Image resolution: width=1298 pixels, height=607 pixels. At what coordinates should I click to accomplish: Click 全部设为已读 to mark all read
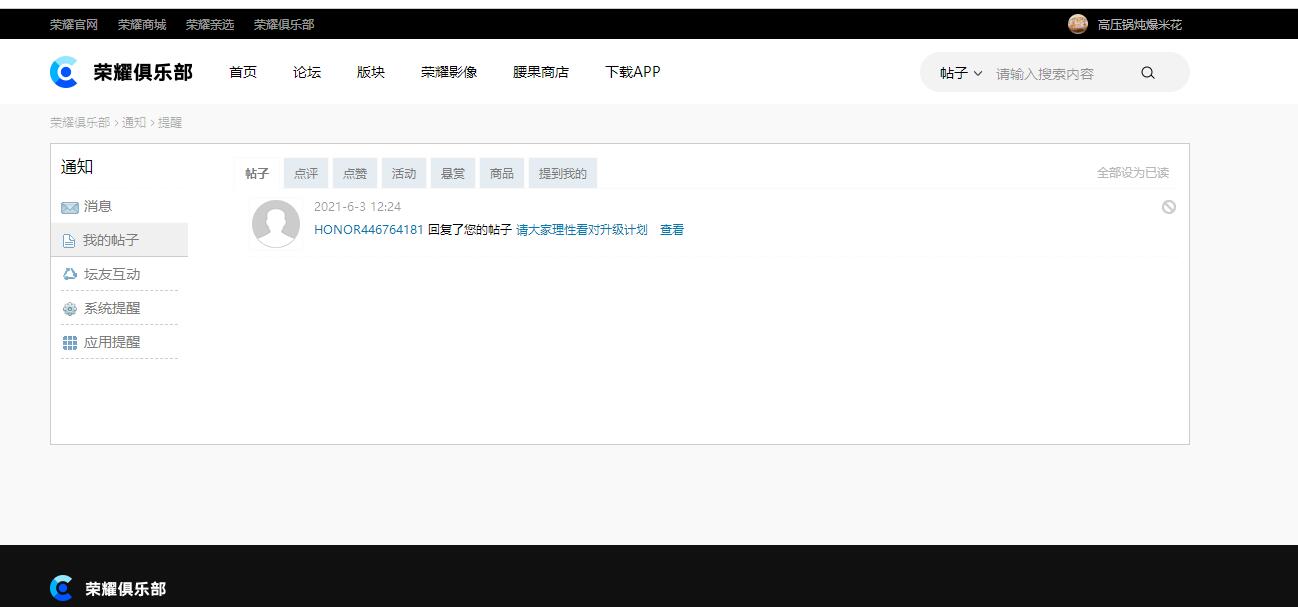[1133, 173]
